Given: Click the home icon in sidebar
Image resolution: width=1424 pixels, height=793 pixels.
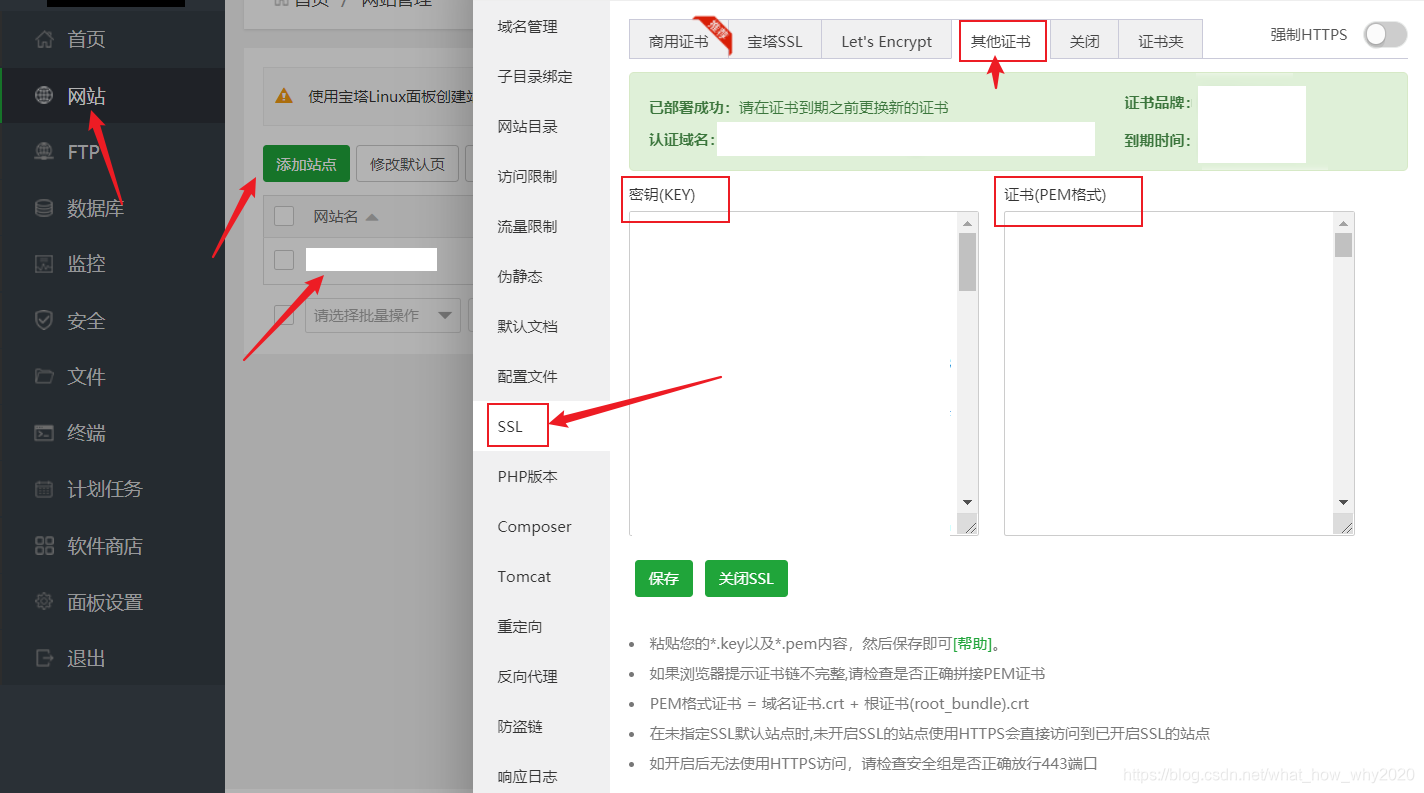Looking at the screenshot, I should coord(44,40).
